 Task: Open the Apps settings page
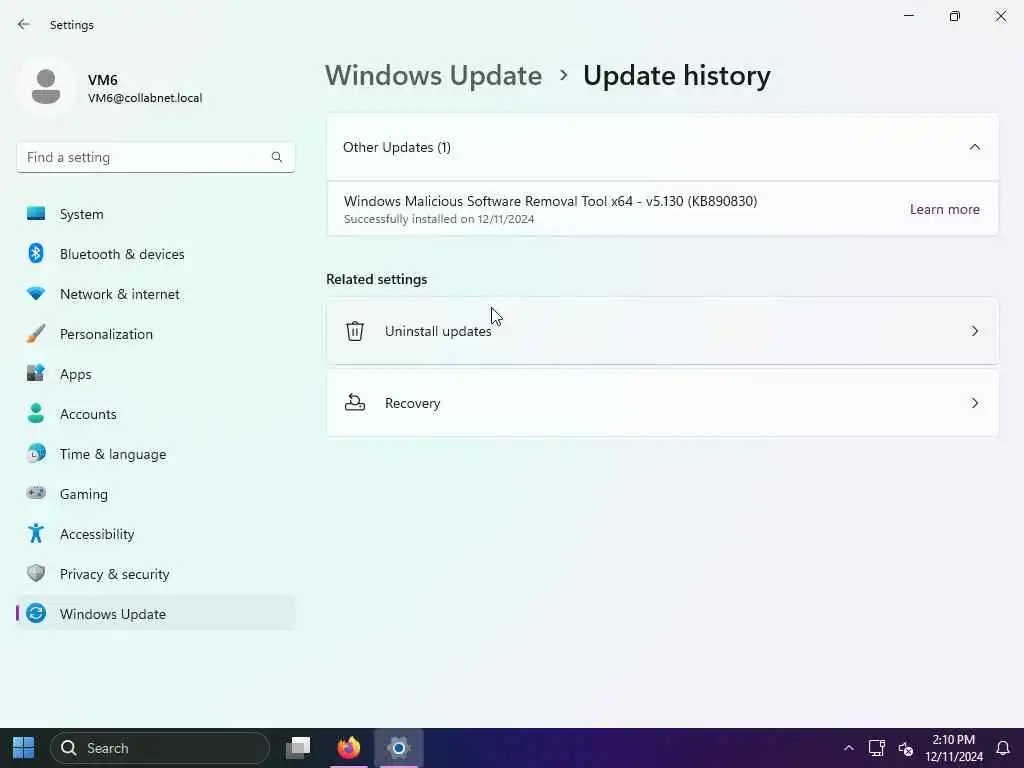(155, 374)
